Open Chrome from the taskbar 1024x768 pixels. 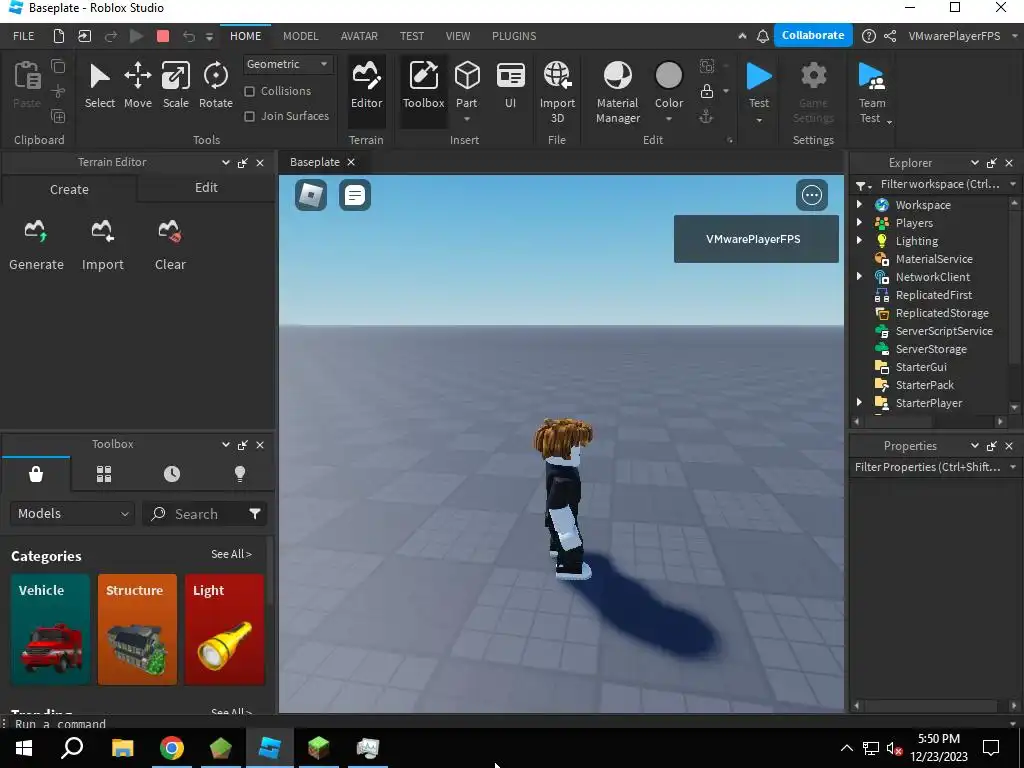[172, 748]
